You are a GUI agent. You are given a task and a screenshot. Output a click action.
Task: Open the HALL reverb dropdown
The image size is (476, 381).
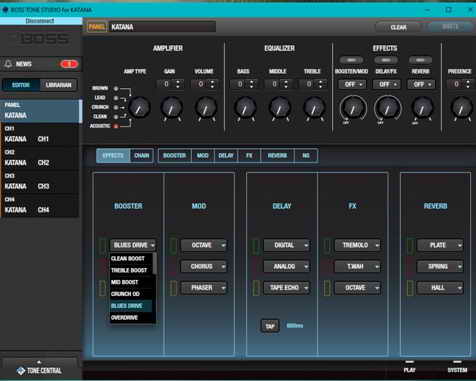click(440, 288)
